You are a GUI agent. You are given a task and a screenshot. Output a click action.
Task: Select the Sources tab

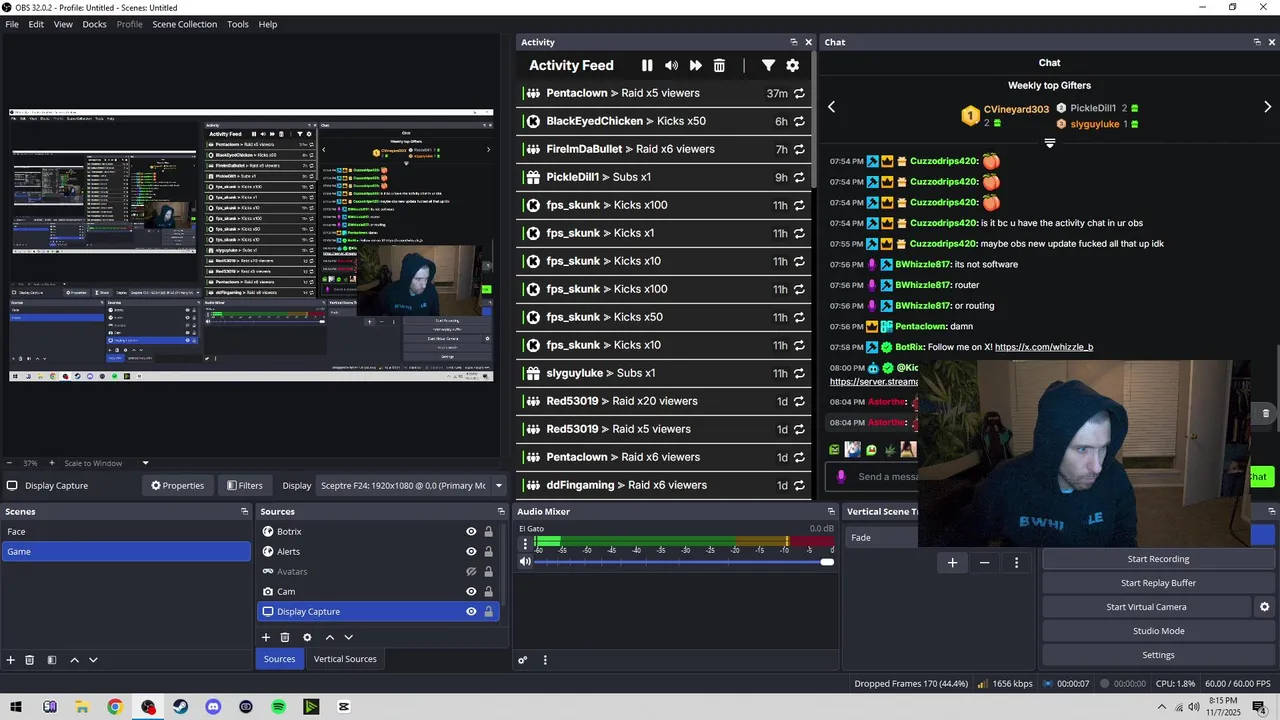[279, 659]
